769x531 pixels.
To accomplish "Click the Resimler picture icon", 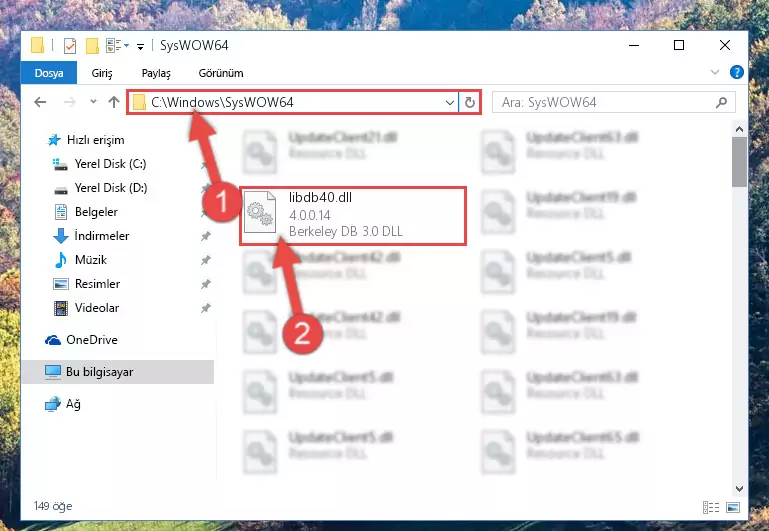I will click(61, 284).
